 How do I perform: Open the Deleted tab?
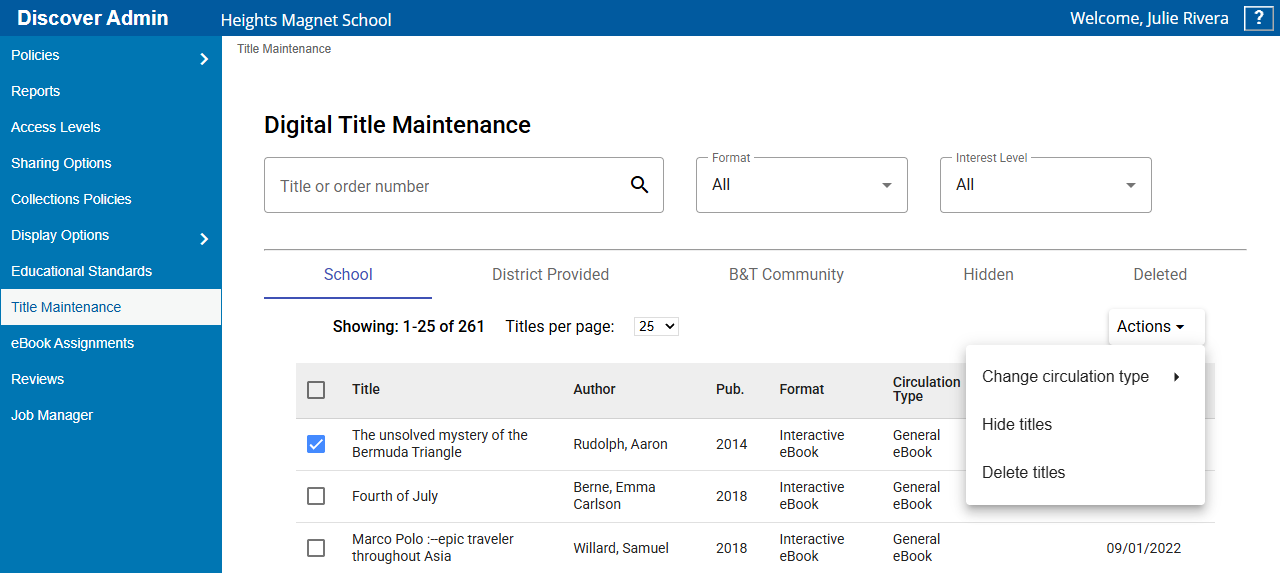tap(1160, 274)
